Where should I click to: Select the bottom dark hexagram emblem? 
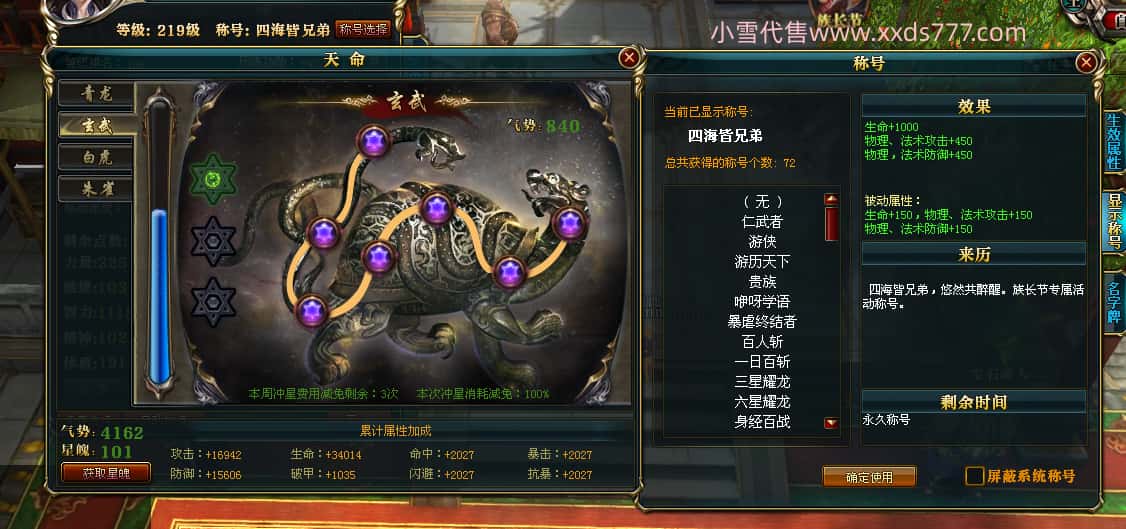213,302
